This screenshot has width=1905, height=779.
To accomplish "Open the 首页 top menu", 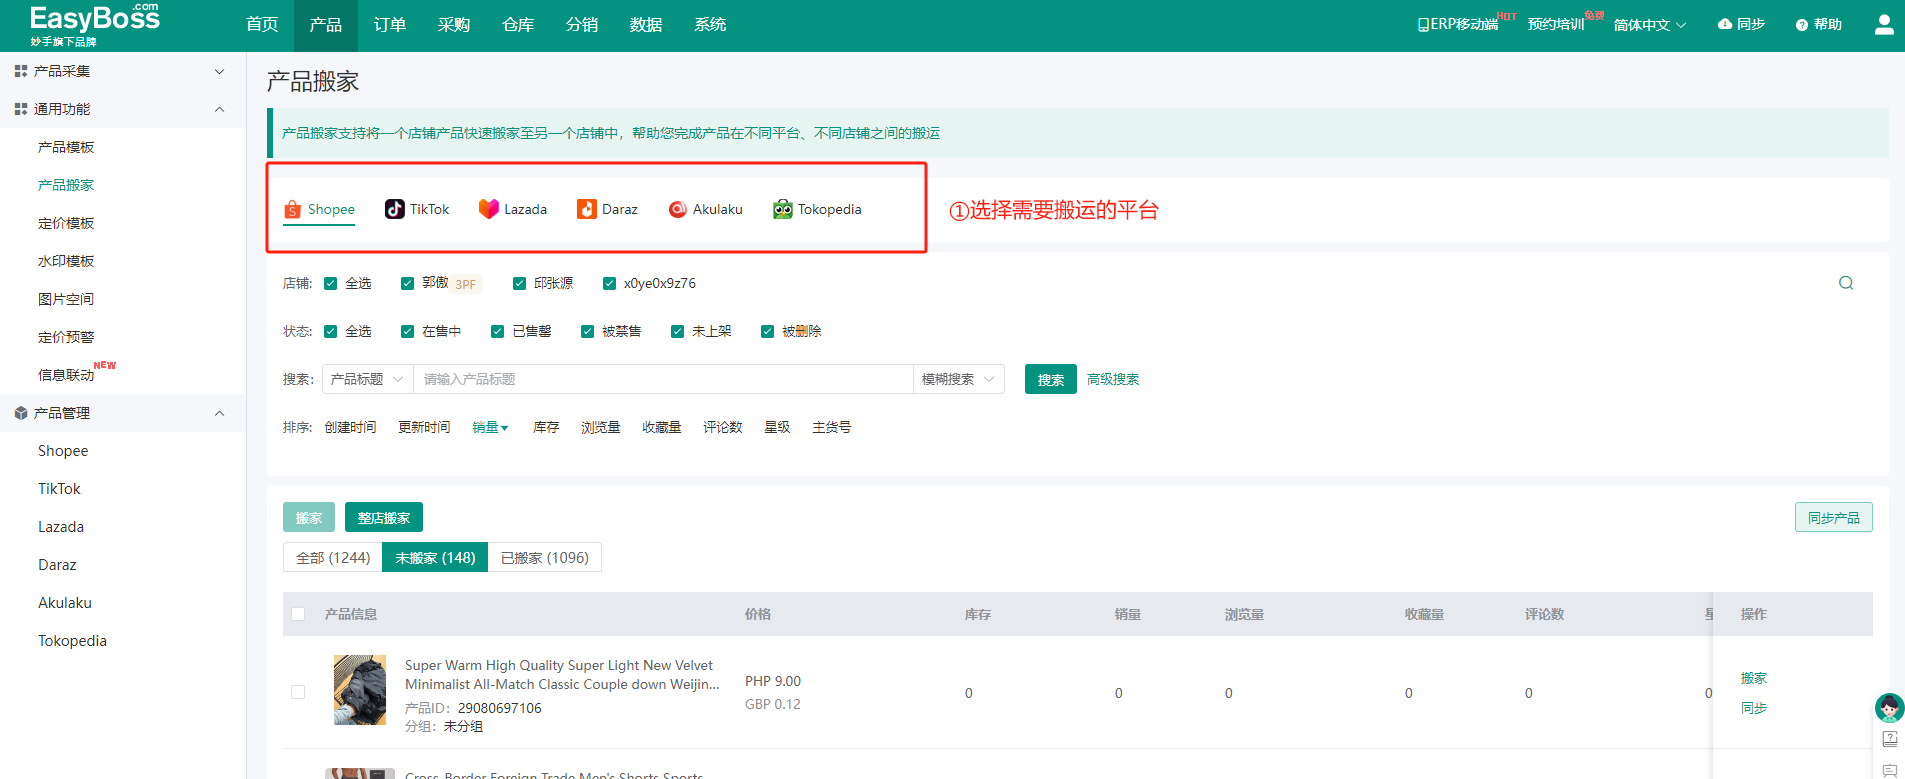I will coord(262,25).
